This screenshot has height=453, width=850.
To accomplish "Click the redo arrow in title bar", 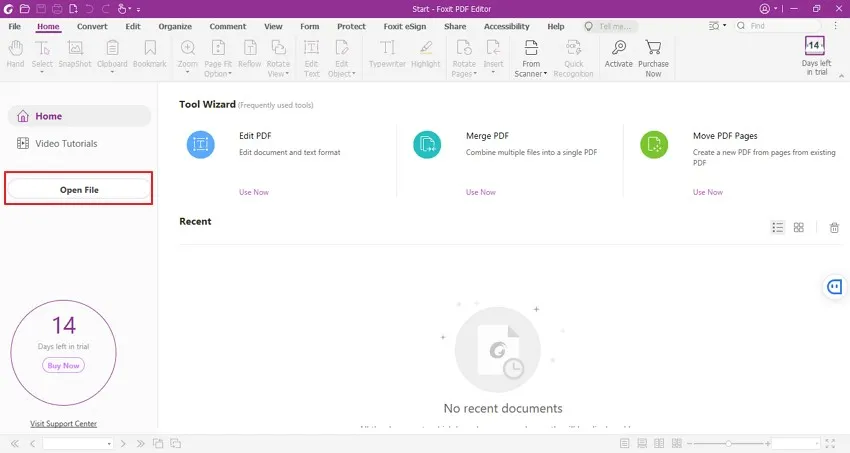I will pyautogui.click(x=106, y=9).
